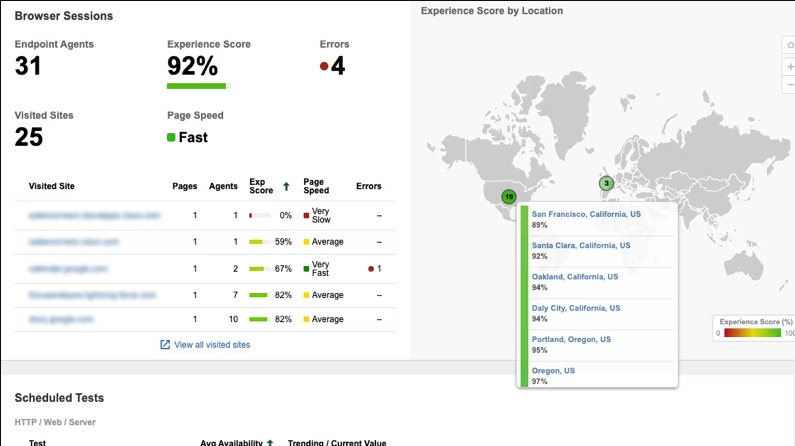Sort table by Visited Site column header
Image resolution: width=795 pixels, height=446 pixels.
coord(52,186)
